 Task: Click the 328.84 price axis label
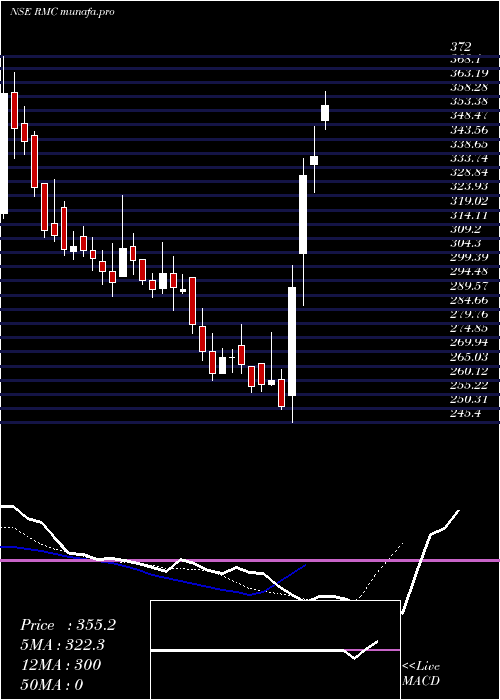469,172
